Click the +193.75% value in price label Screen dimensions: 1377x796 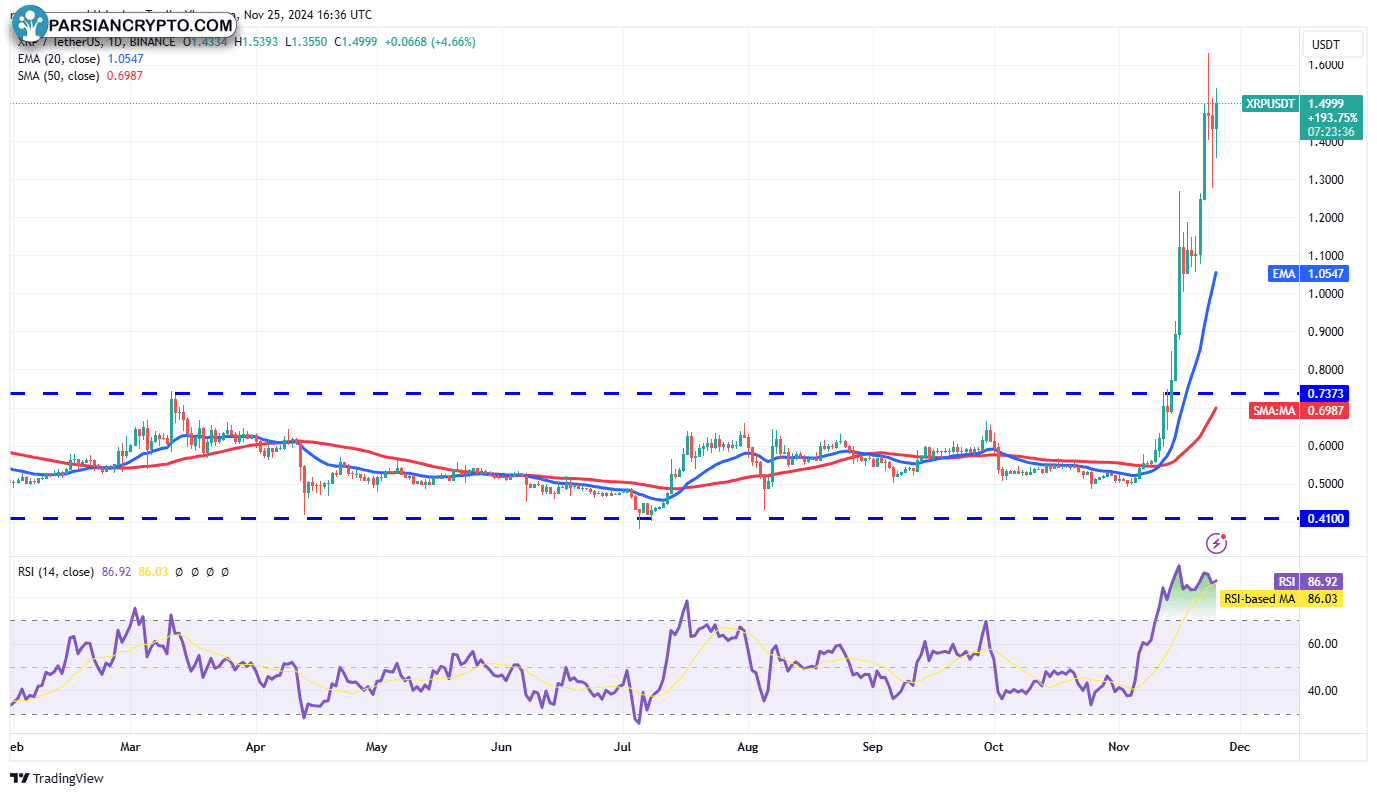[1330, 118]
